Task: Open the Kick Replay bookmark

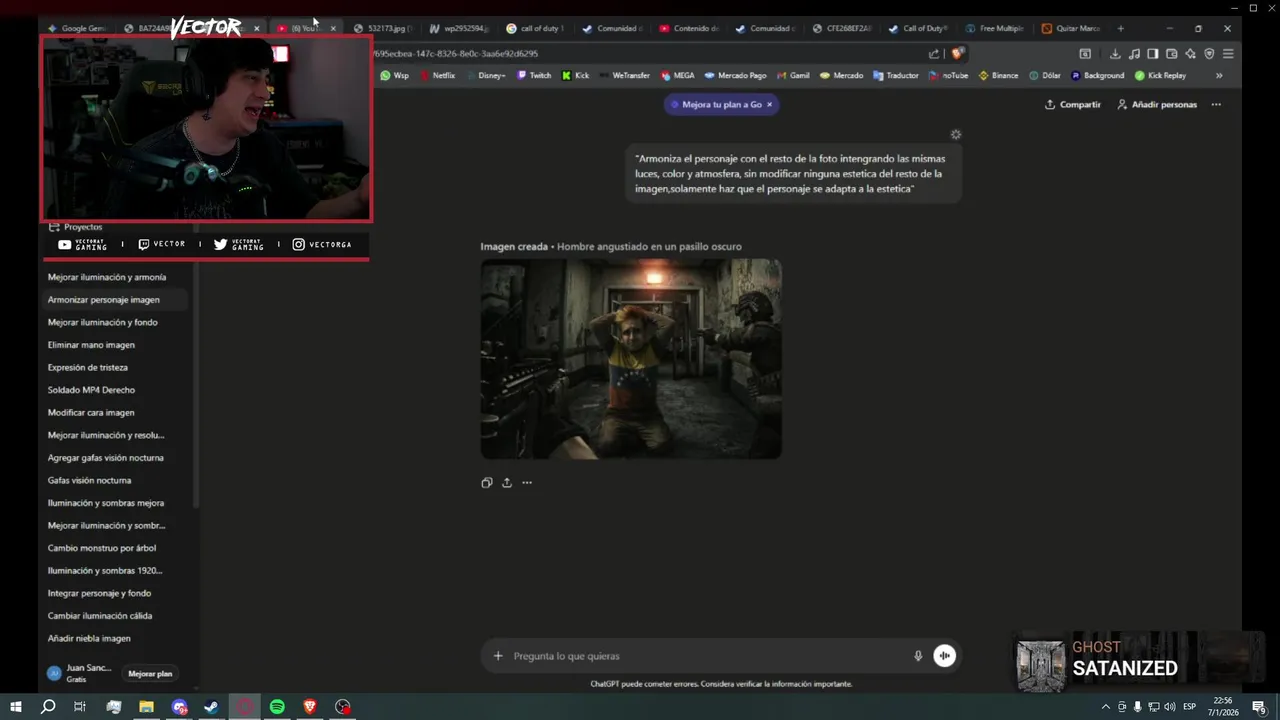Action: [1160, 75]
